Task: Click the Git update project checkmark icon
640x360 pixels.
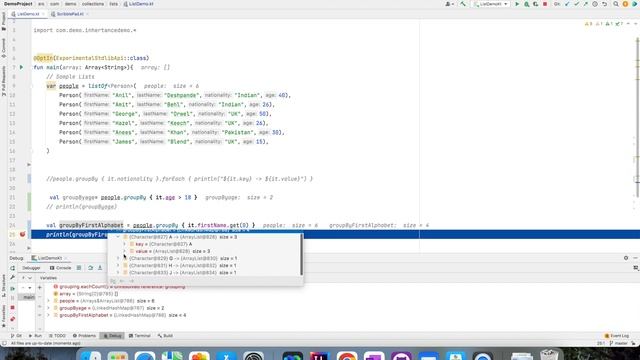Action: [567, 4]
